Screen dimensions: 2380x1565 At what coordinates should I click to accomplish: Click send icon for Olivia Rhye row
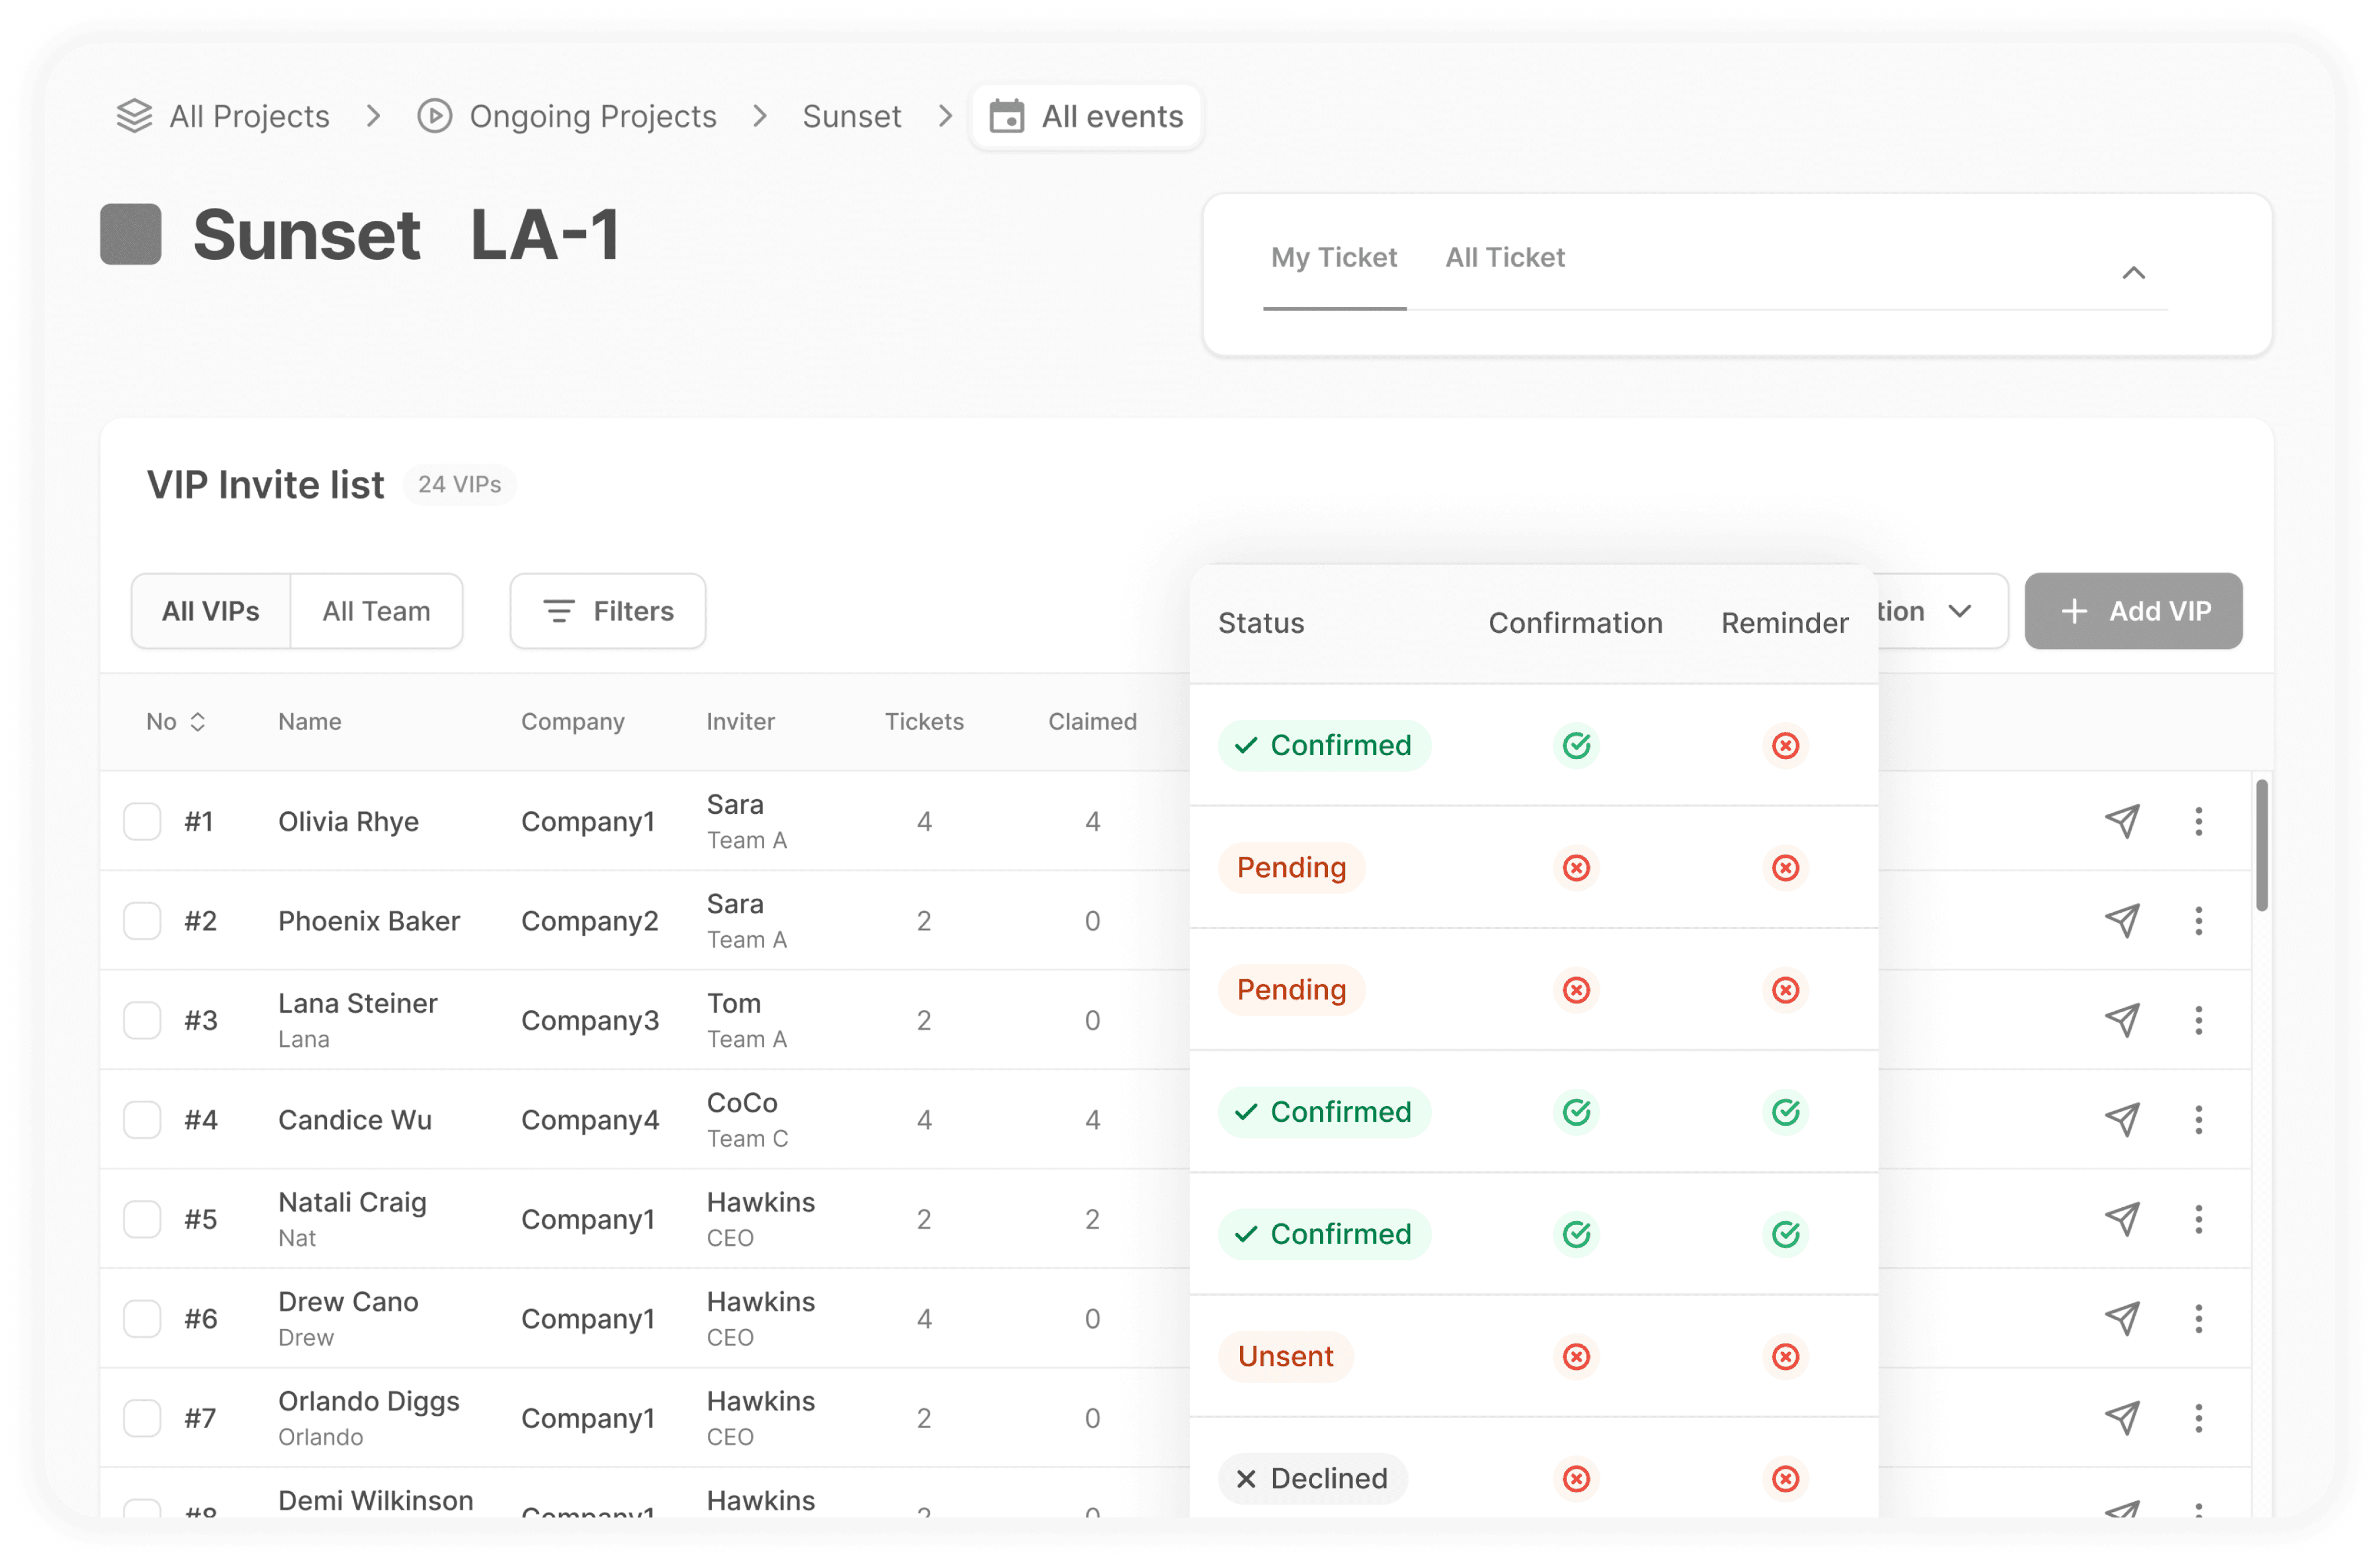pyautogui.click(x=2122, y=821)
